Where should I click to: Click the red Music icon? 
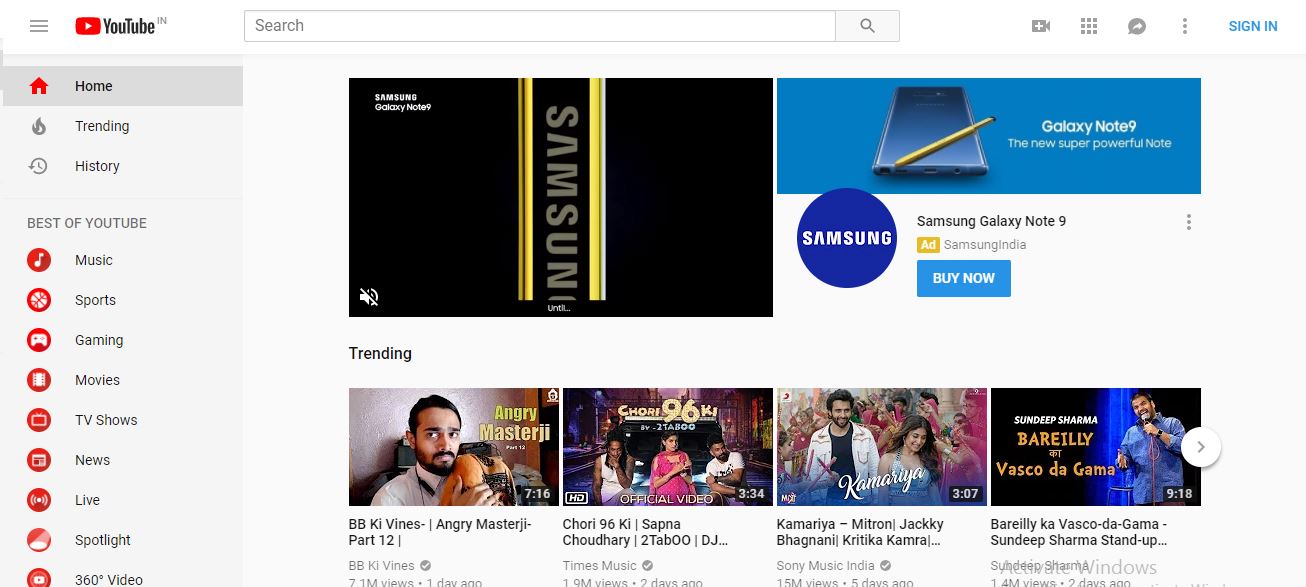[x=39, y=260]
